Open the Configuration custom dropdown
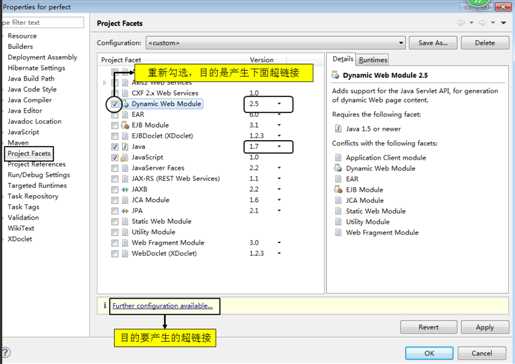 pos(275,43)
